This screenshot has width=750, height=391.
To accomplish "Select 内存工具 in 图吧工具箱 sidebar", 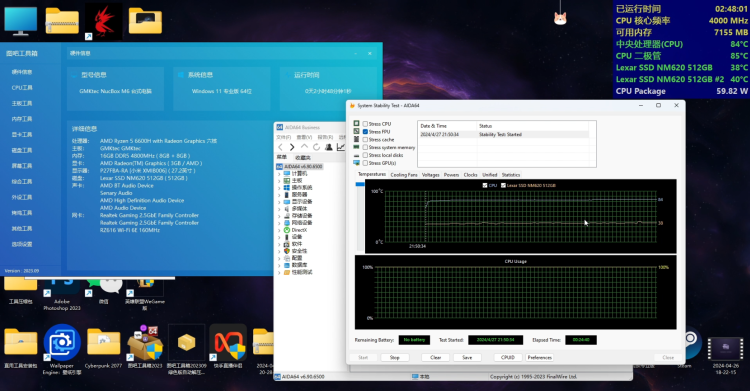I will click(x=22, y=119).
